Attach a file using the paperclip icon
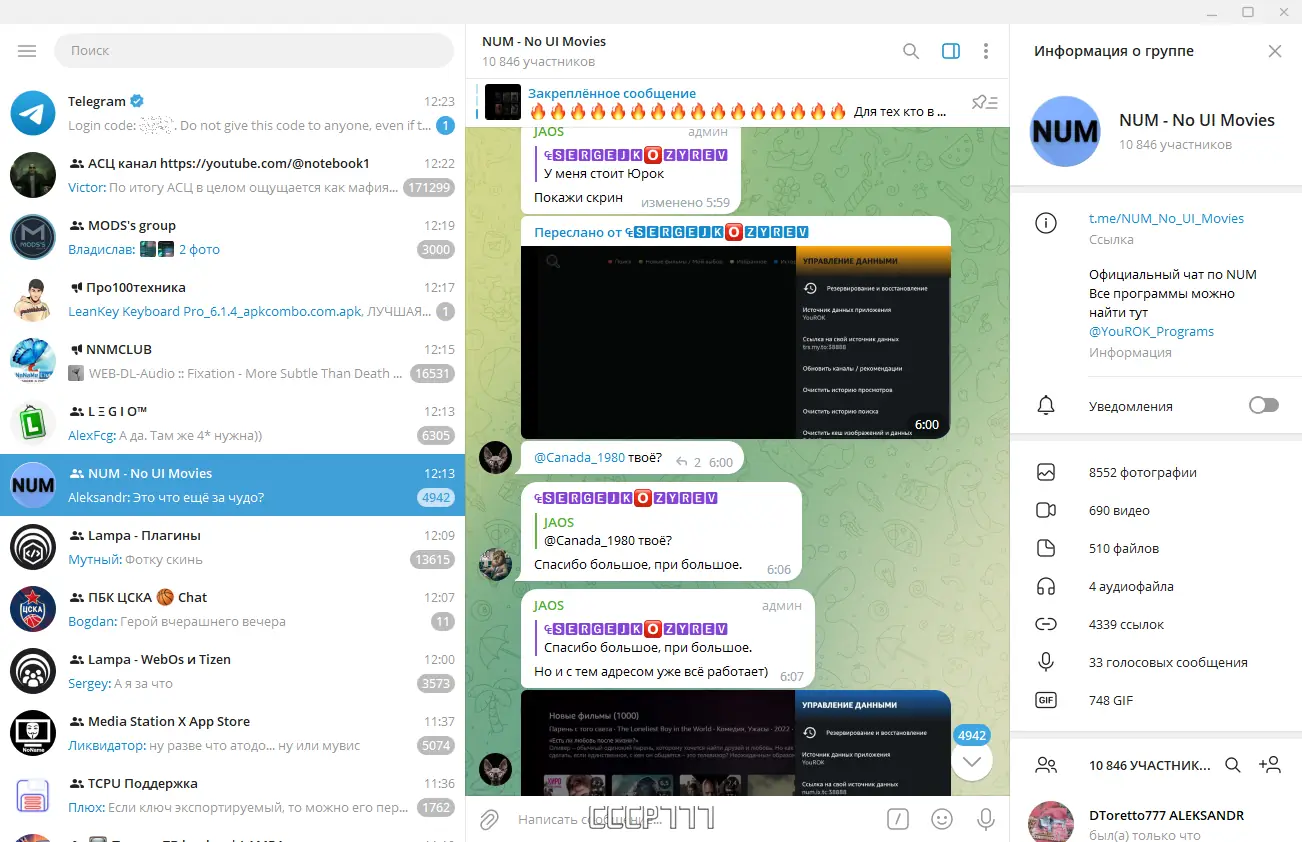The height and width of the screenshot is (842, 1302). pyautogui.click(x=489, y=819)
